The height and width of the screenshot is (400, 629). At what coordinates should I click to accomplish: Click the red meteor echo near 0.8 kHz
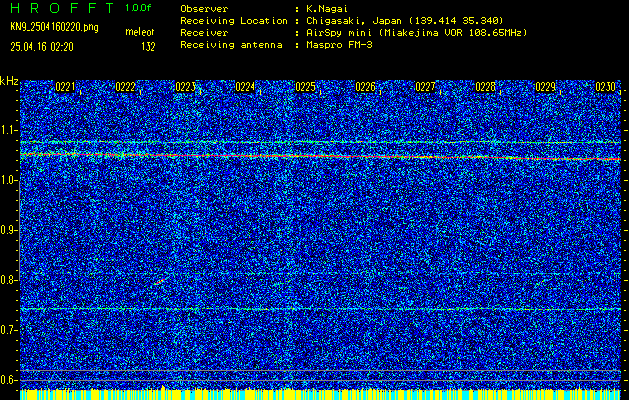[x=160, y=282]
